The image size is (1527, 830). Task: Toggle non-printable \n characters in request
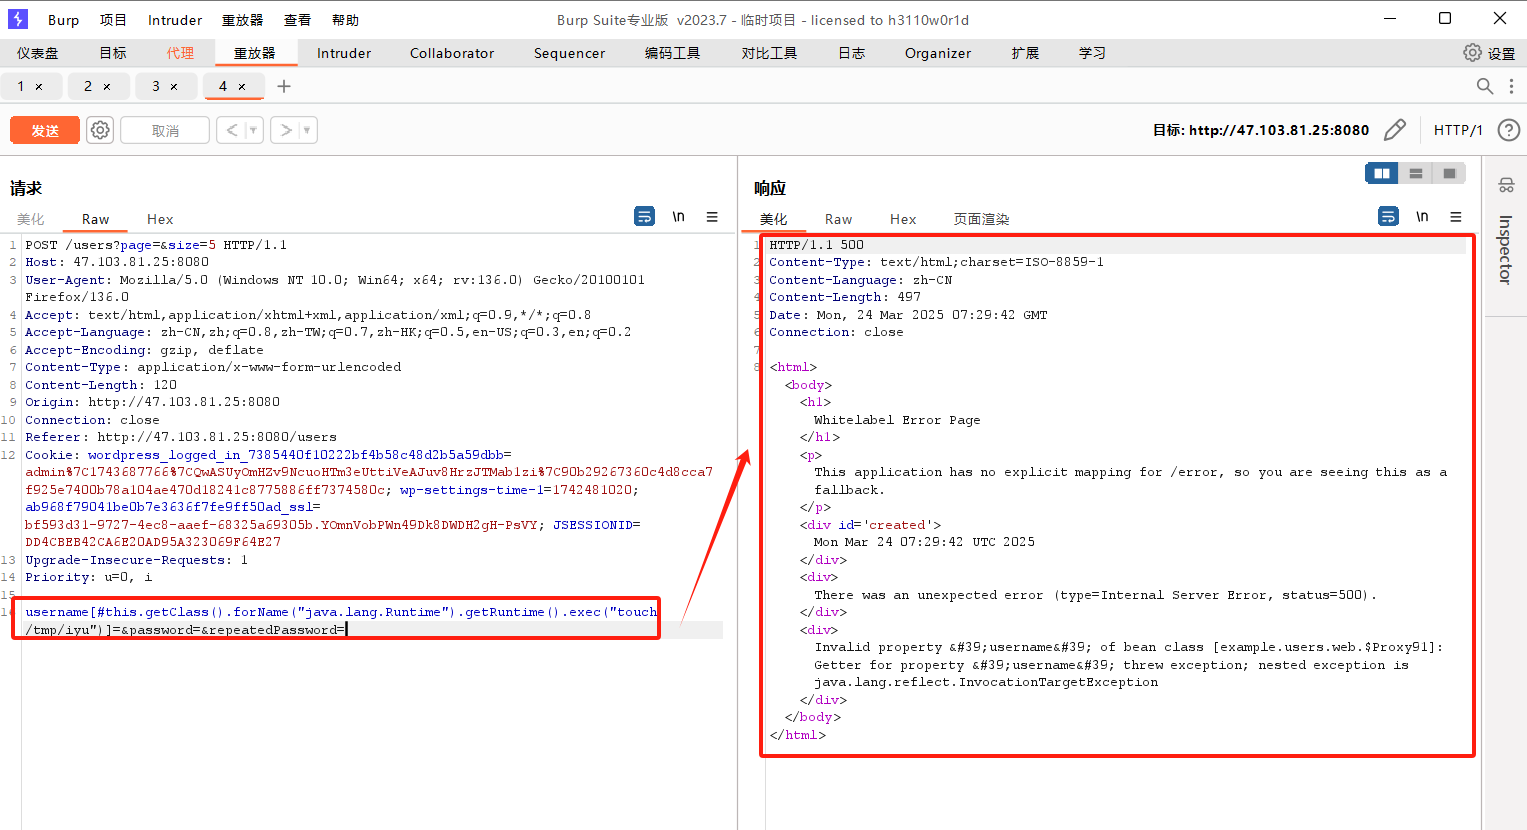coord(678,216)
